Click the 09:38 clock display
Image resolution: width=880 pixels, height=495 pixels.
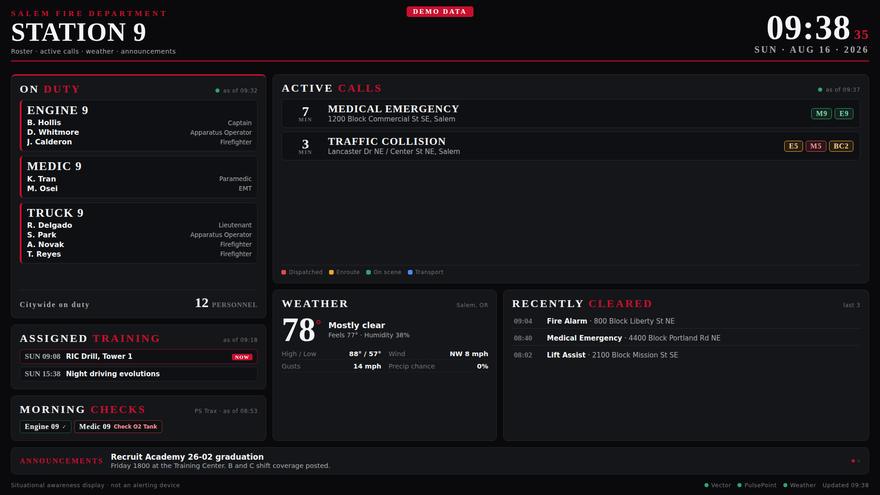808,28
